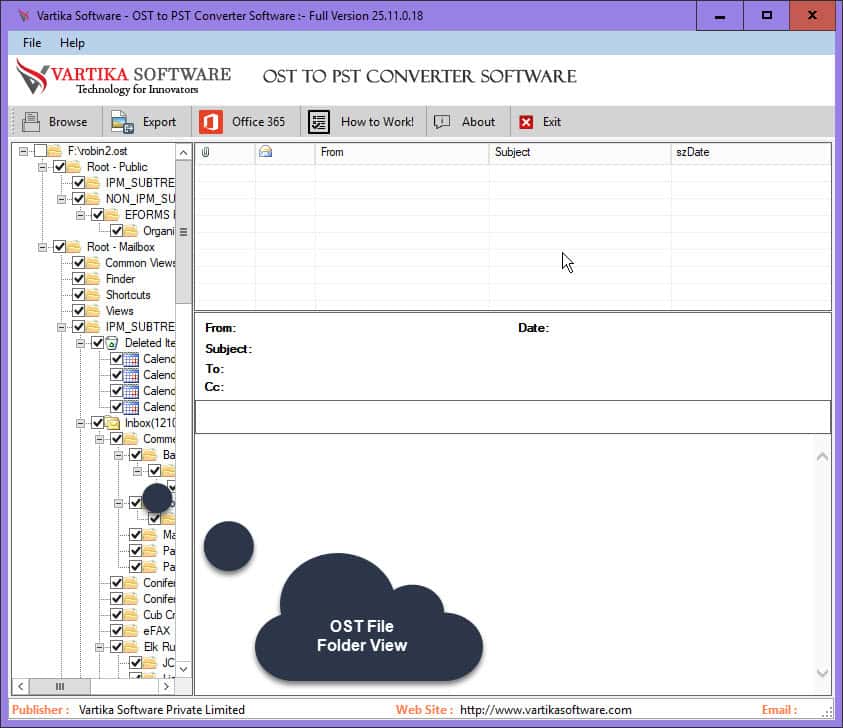Viewport: 843px width, 728px height.
Task: Sort by the szDate column header
Action: (x=751, y=152)
